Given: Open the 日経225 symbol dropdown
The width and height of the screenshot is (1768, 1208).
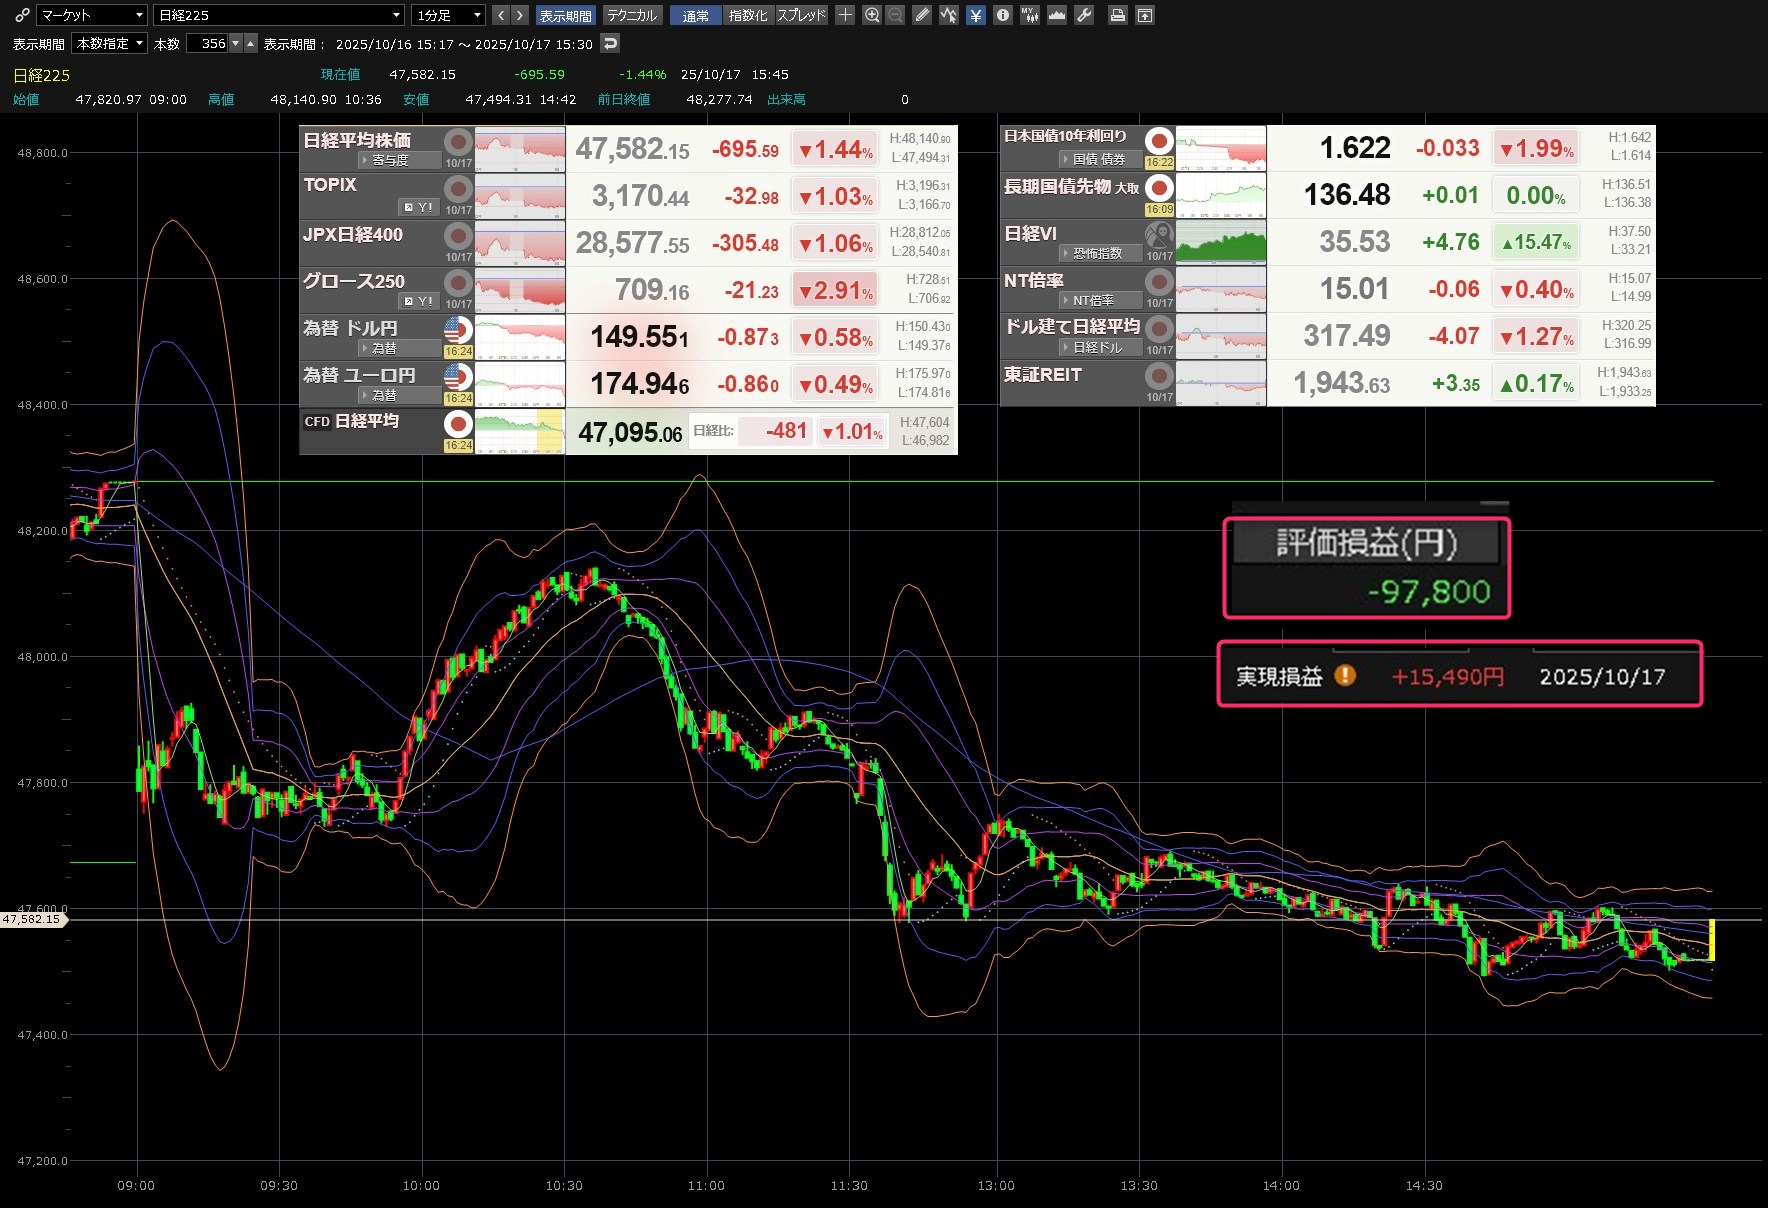Looking at the screenshot, I should (x=279, y=15).
